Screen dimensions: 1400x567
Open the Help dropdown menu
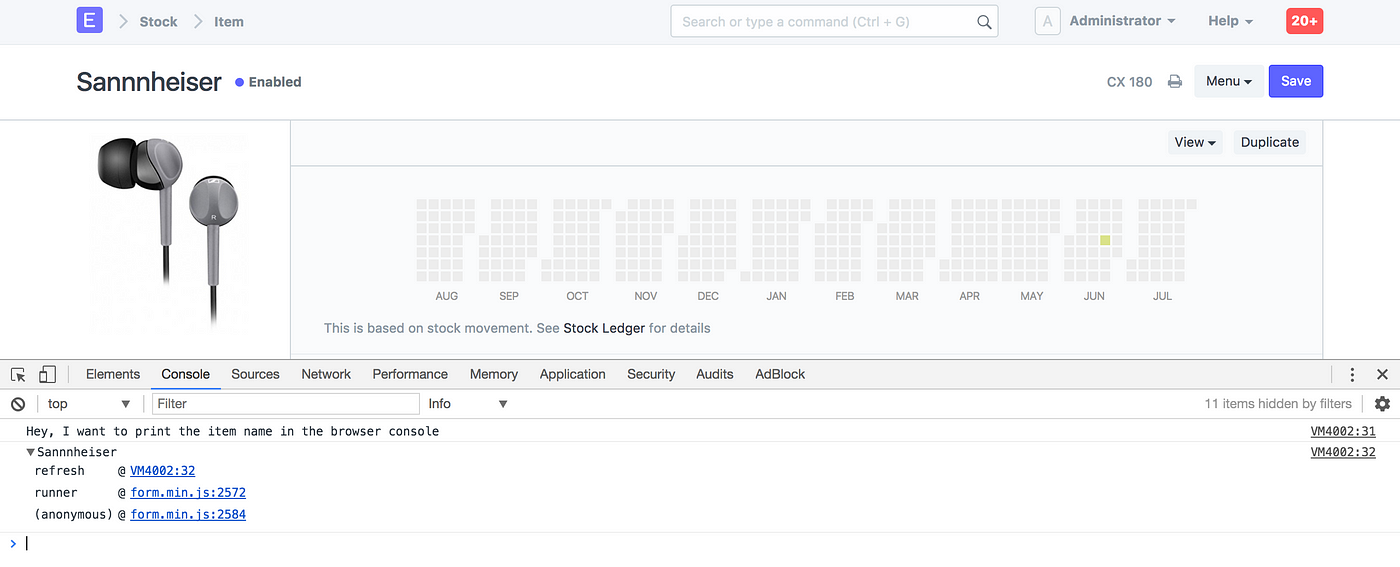pos(1230,21)
